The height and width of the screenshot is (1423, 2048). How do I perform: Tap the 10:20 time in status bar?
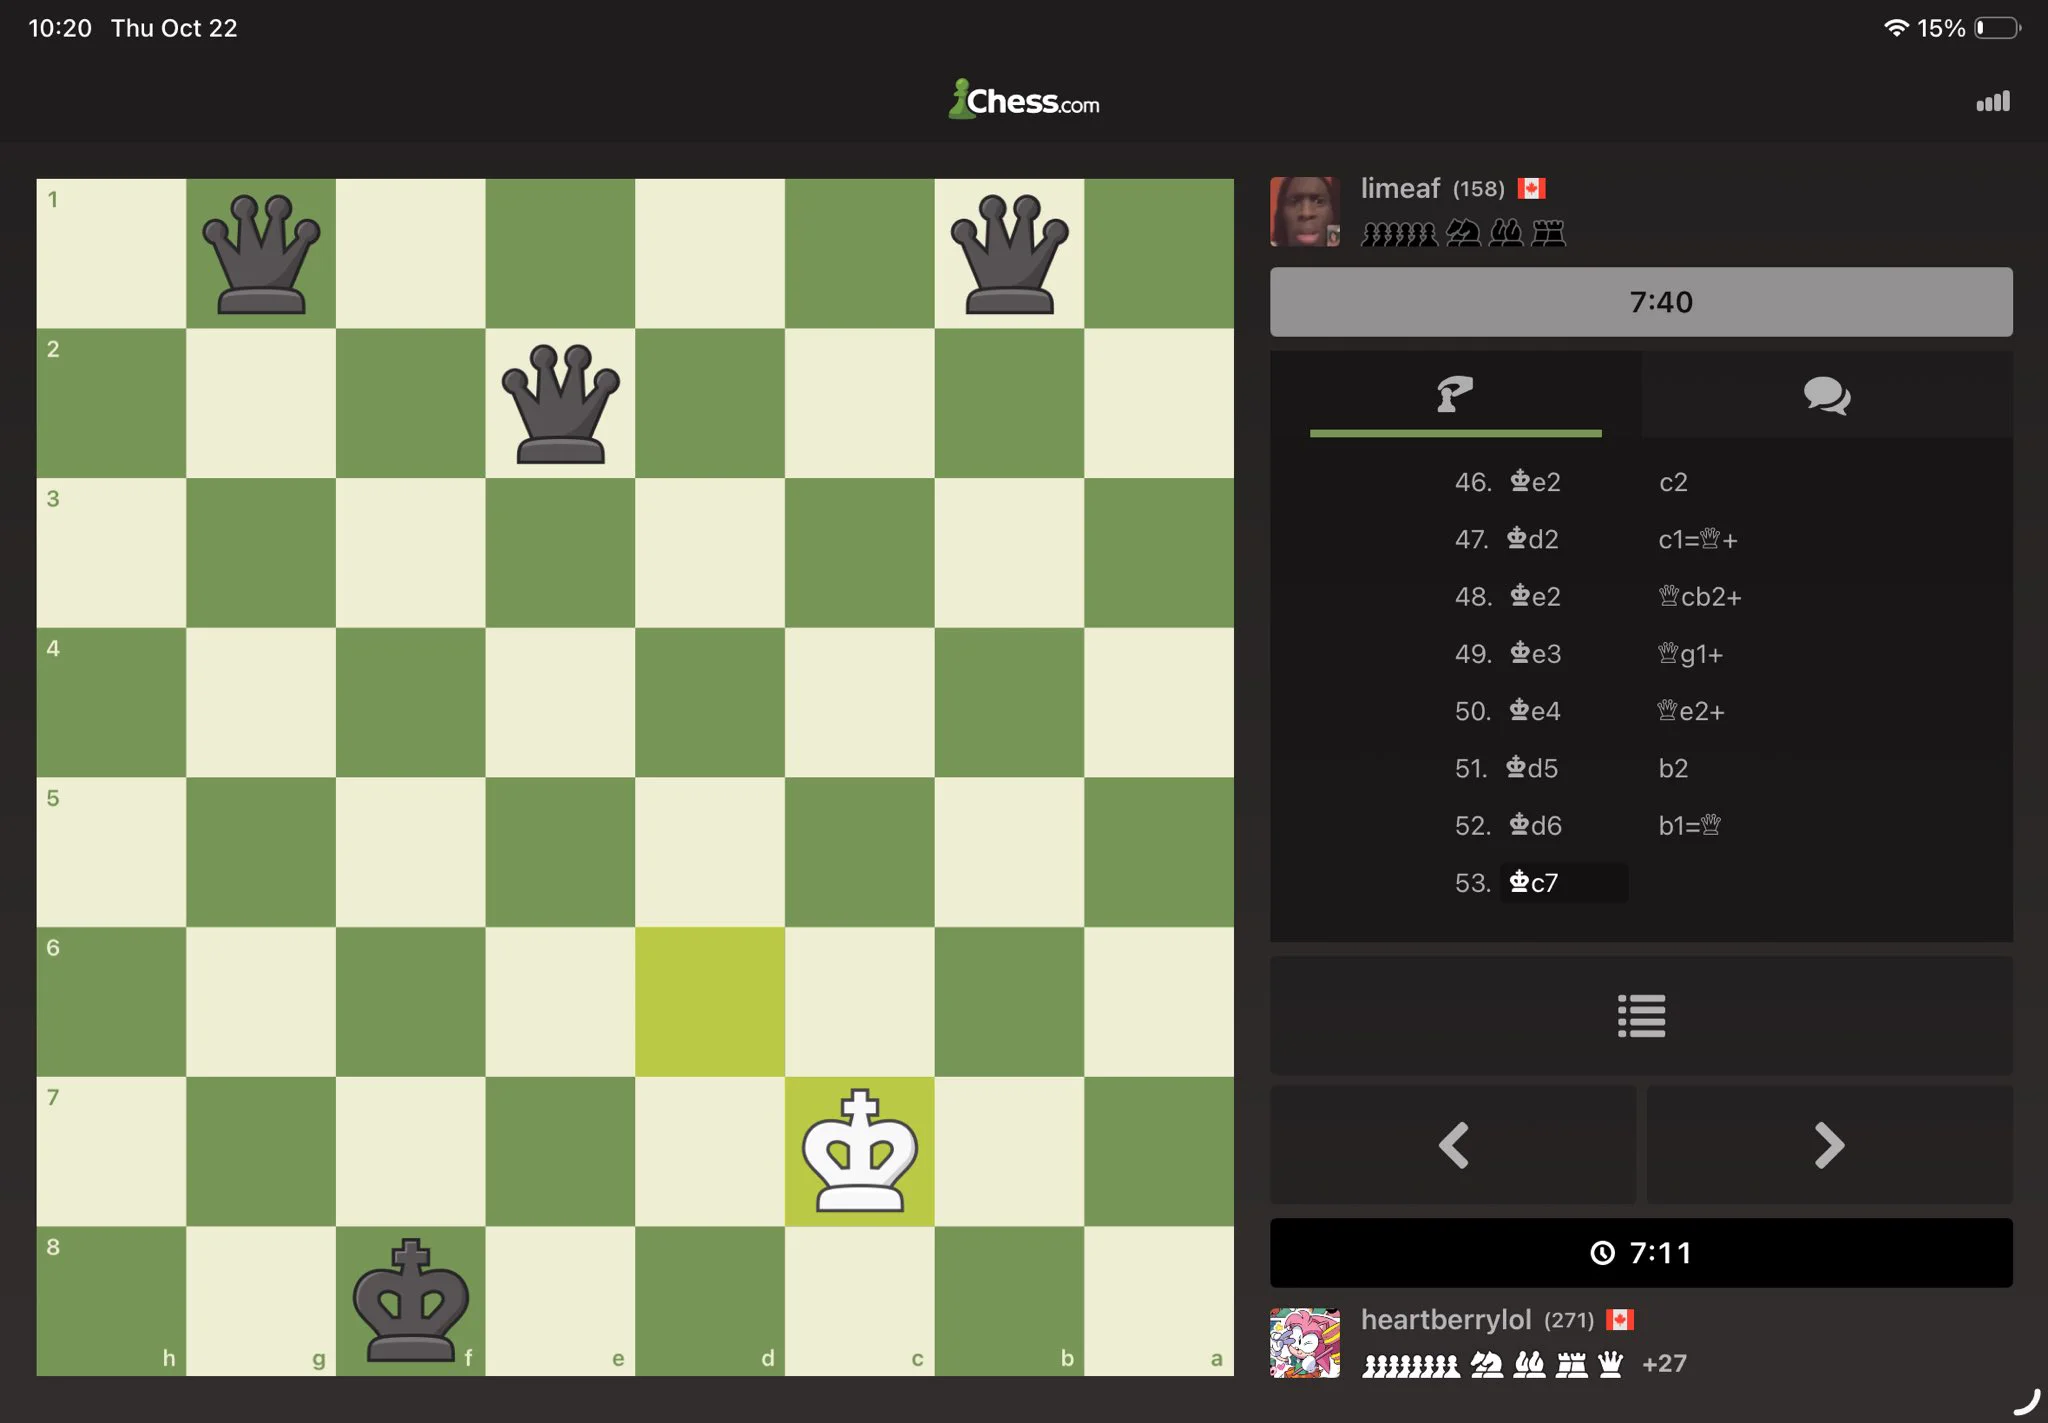[60, 28]
